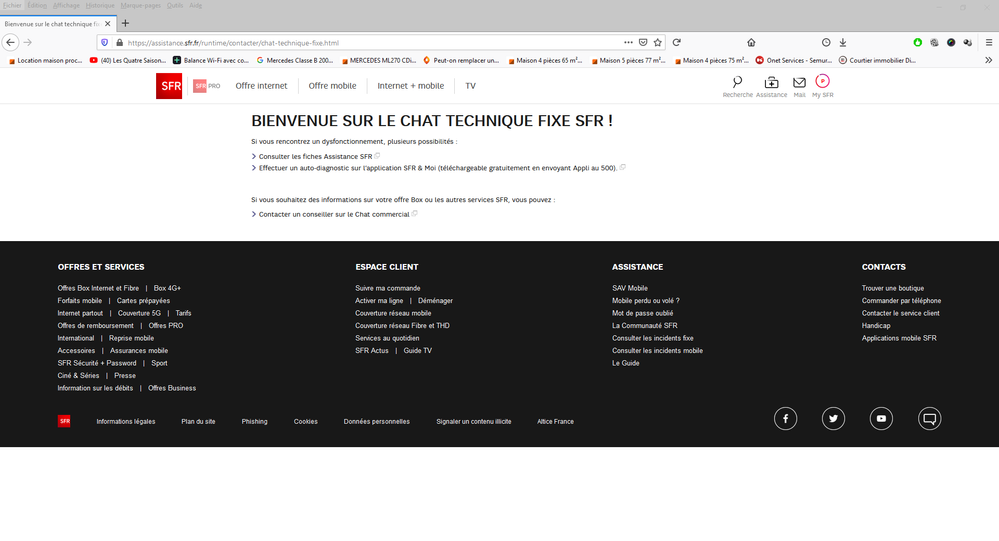This screenshot has height=541, width=999.
Task: Click the red SFR logo in header
Action: pyautogui.click(x=169, y=86)
